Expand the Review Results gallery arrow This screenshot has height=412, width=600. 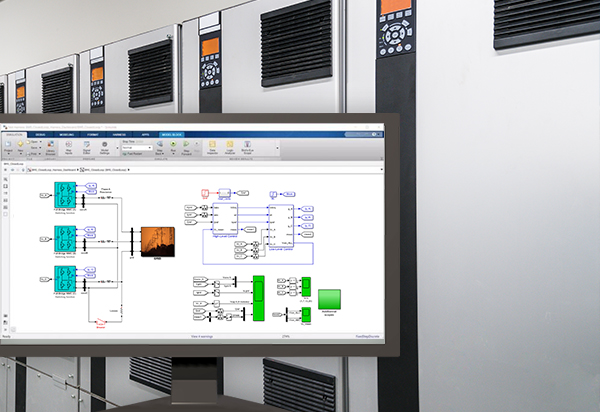pos(278,149)
